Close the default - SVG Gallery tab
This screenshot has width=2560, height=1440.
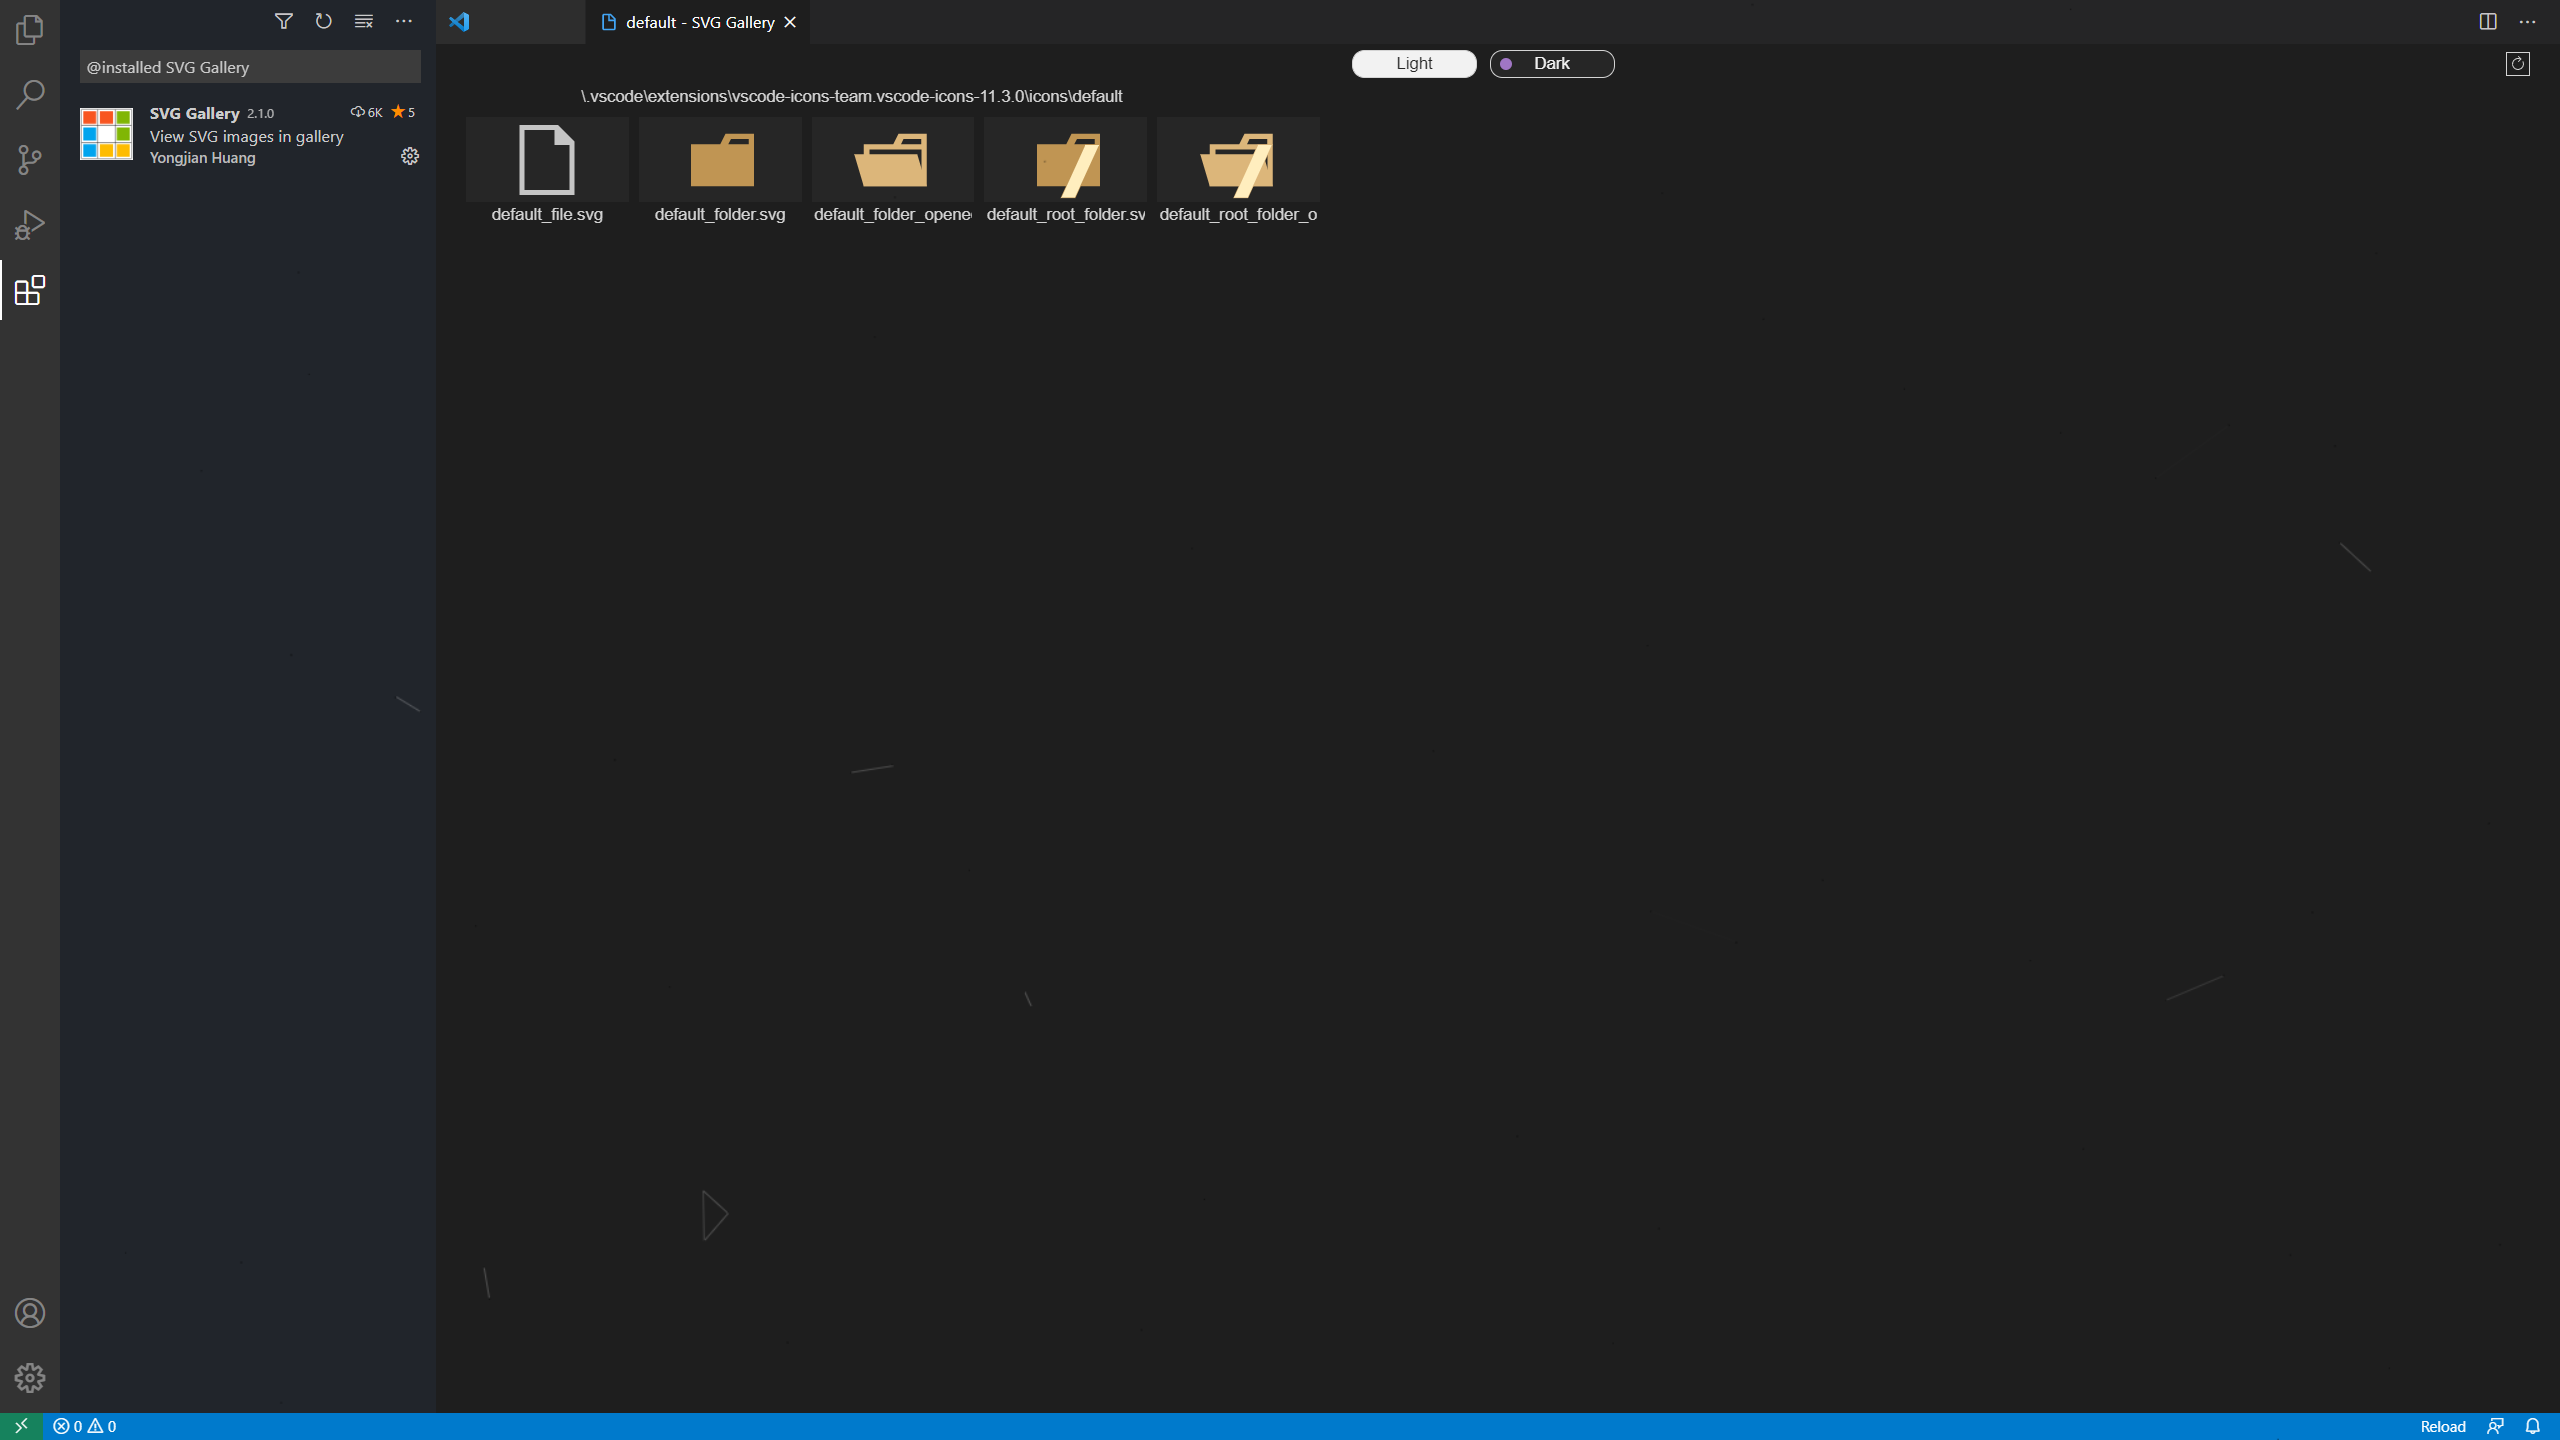point(790,22)
